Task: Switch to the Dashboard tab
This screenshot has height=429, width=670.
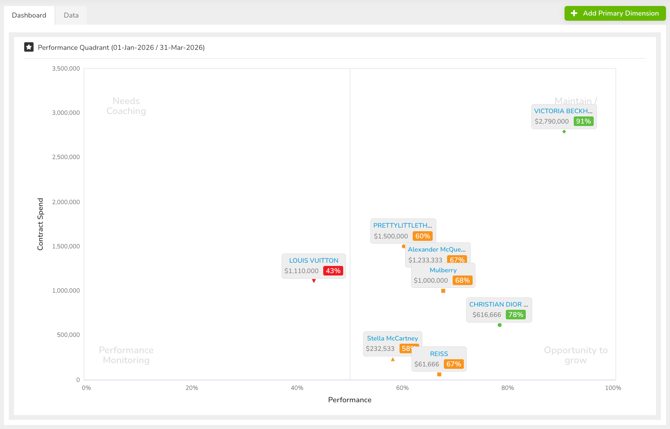Action: [29, 15]
